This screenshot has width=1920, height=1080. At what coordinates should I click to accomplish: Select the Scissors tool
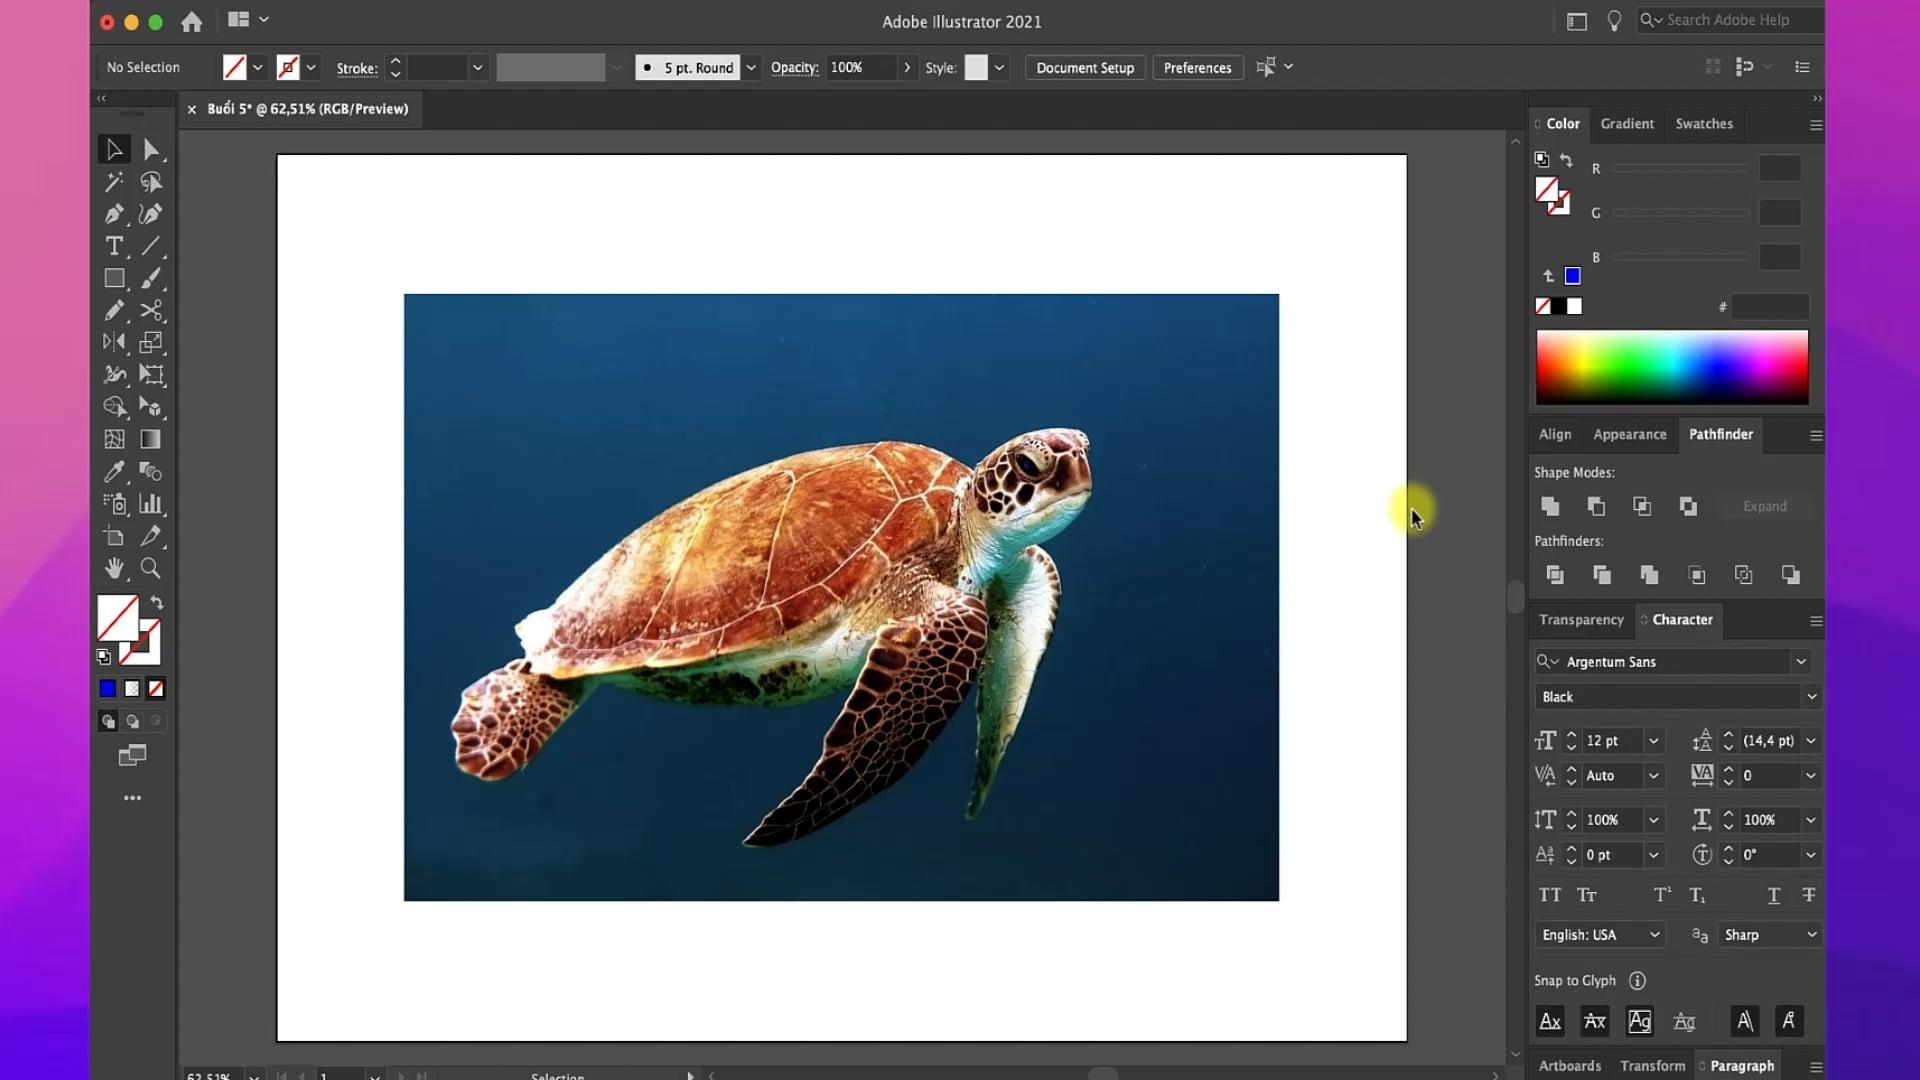[x=151, y=310]
